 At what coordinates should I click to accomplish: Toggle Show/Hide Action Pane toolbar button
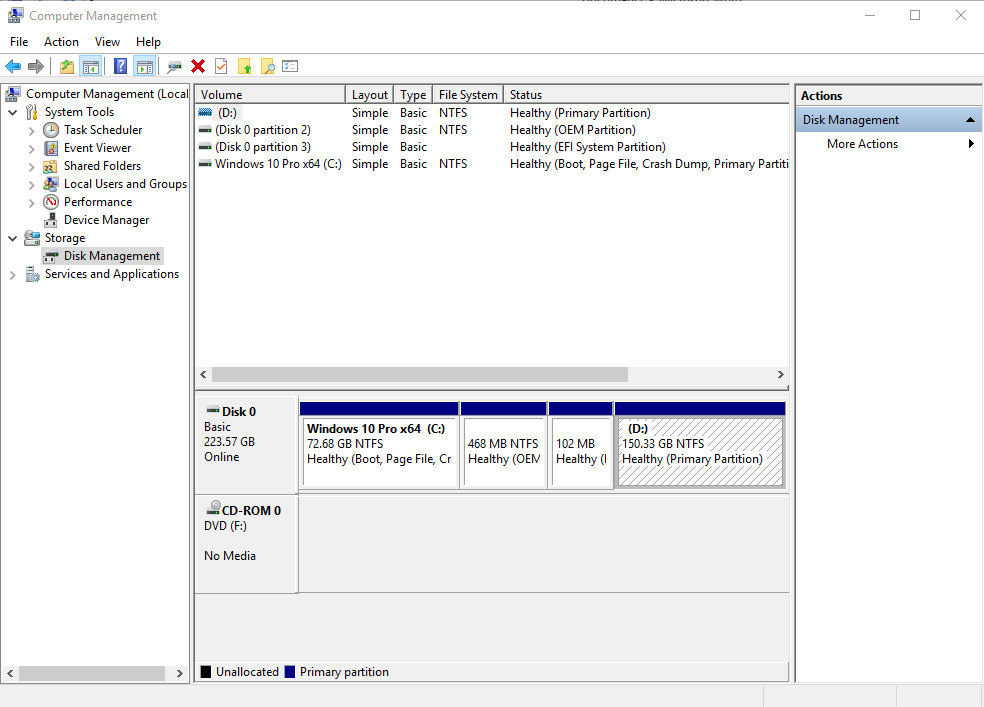click(x=144, y=66)
